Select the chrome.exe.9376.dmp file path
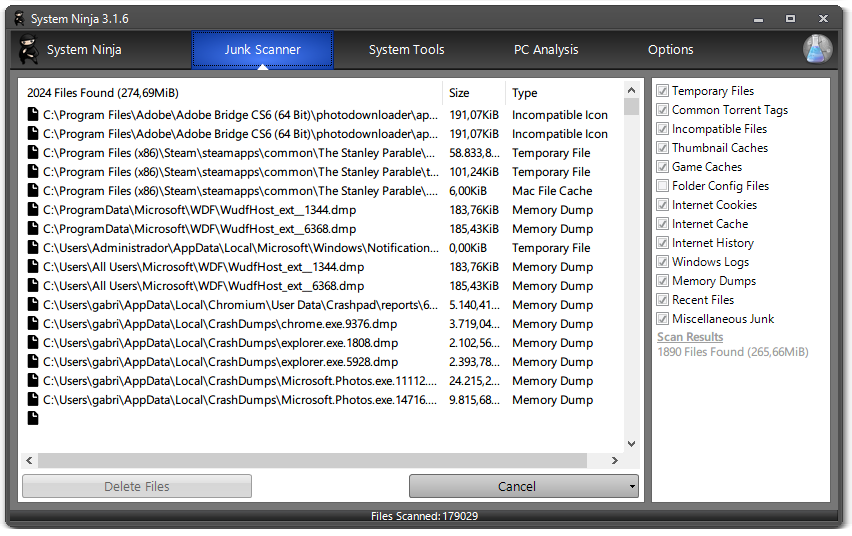The width and height of the screenshot is (852, 536). (220, 324)
